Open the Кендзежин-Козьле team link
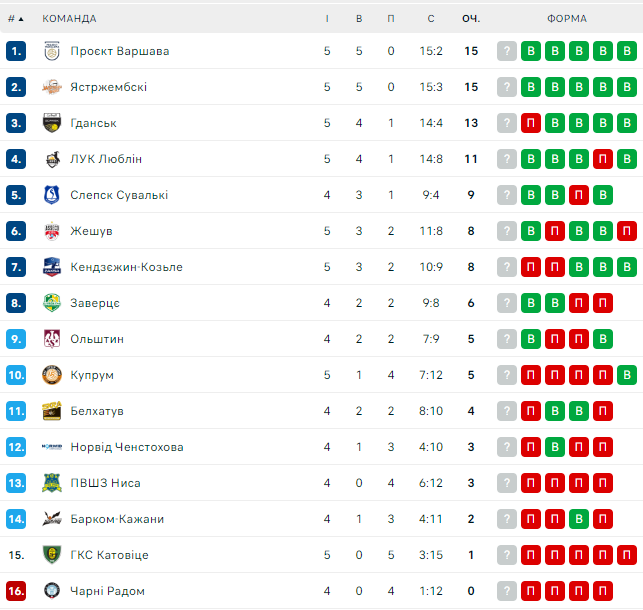Image resolution: width=643 pixels, height=610 pixels. coord(126,267)
